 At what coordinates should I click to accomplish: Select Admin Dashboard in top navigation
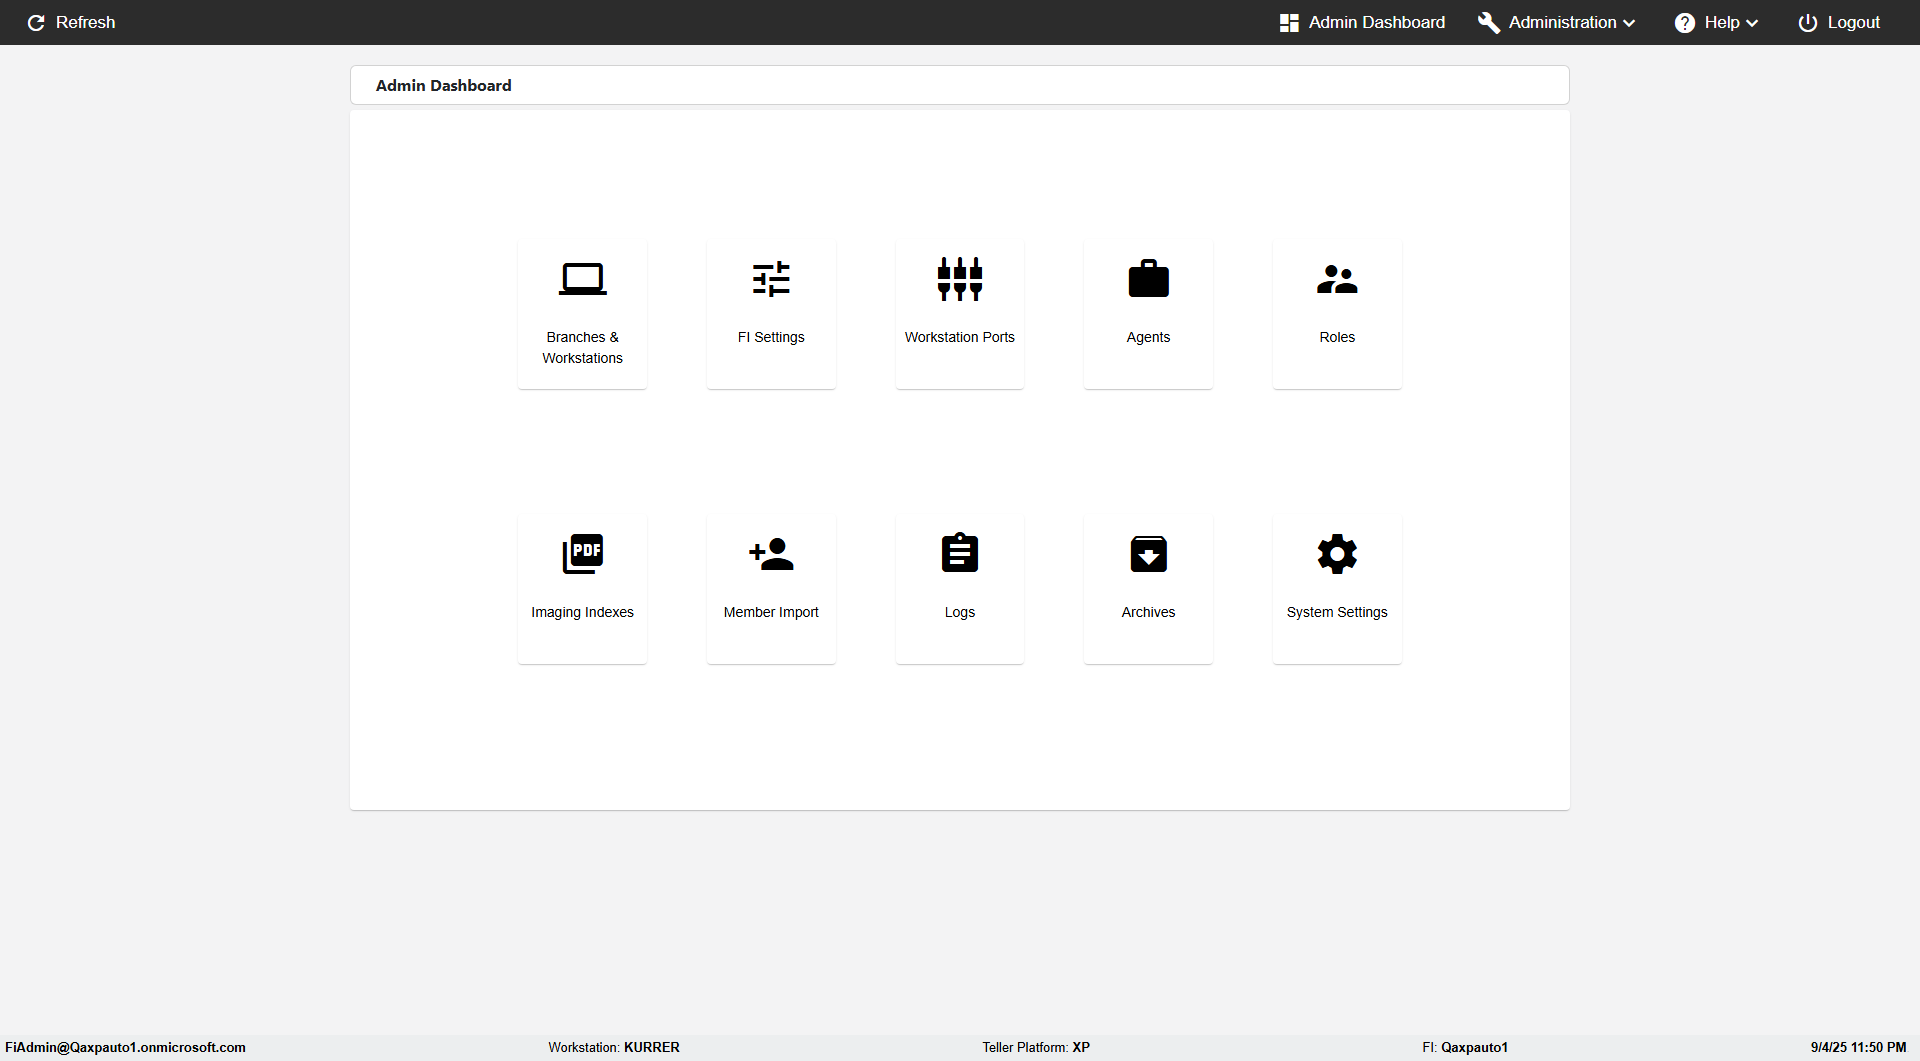[1376, 22]
